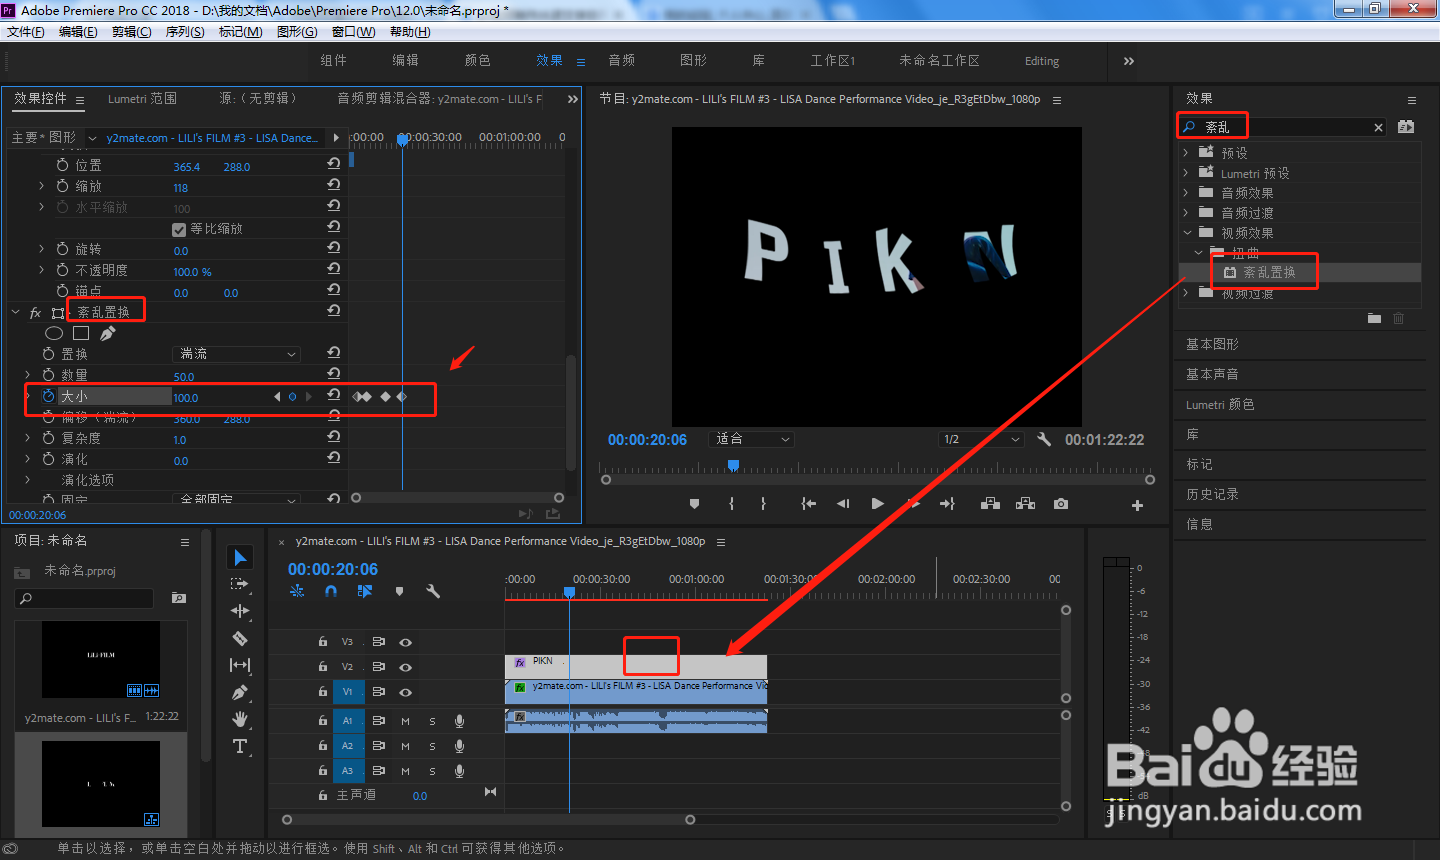Click the Lift button icon

(990, 504)
